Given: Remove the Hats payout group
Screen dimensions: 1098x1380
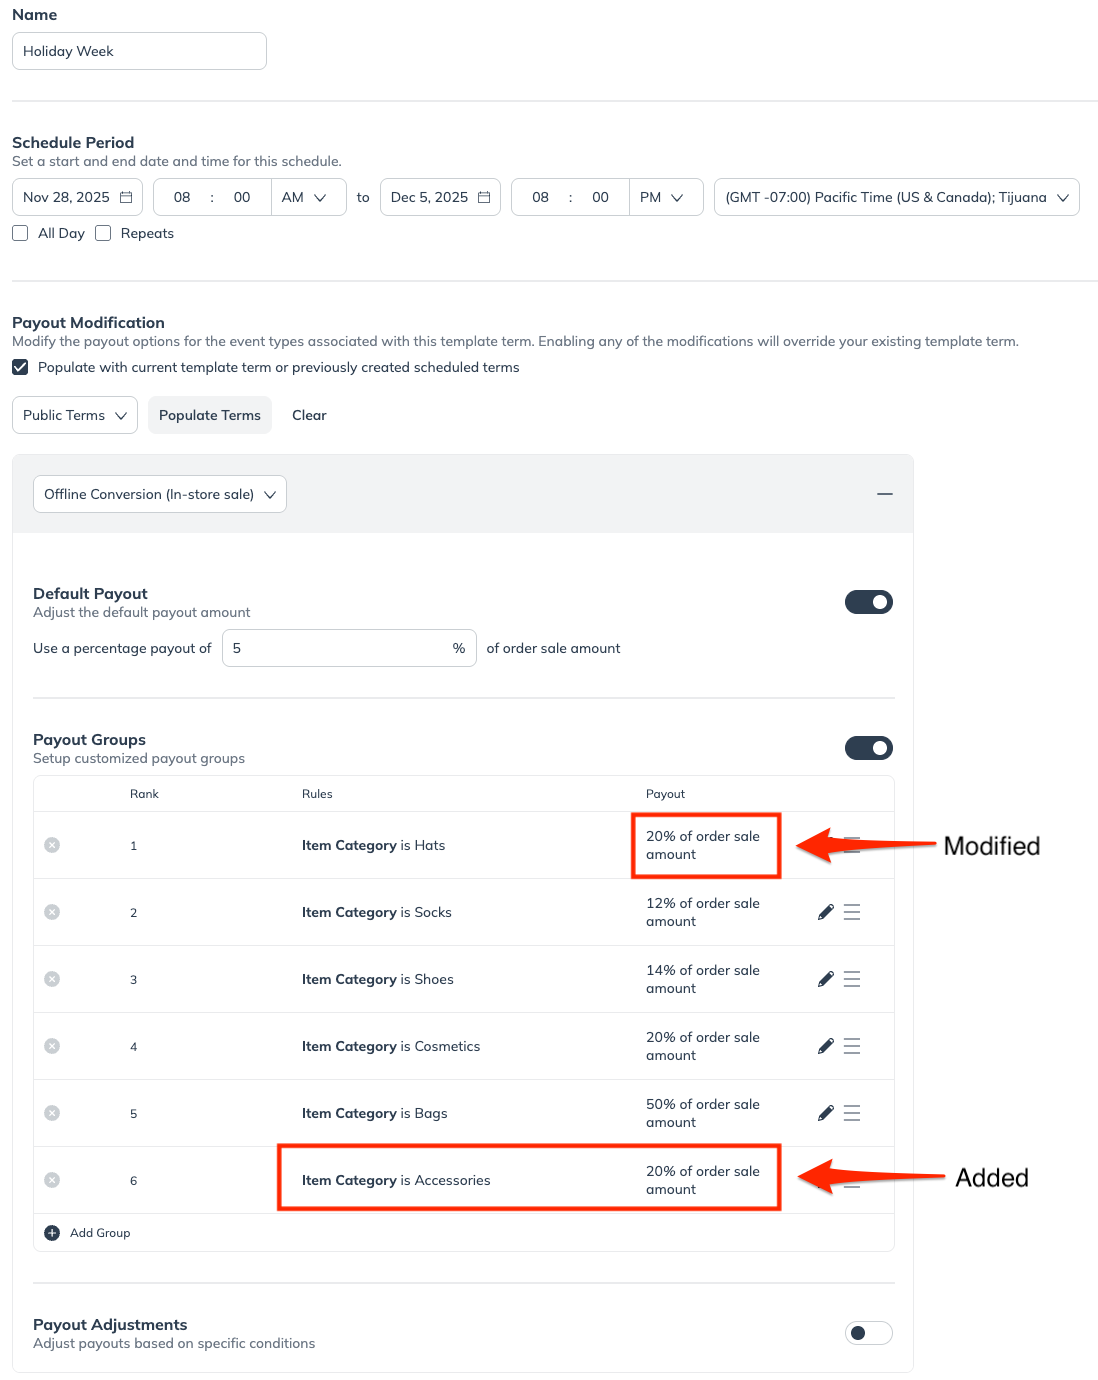Looking at the screenshot, I should (x=52, y=845).
